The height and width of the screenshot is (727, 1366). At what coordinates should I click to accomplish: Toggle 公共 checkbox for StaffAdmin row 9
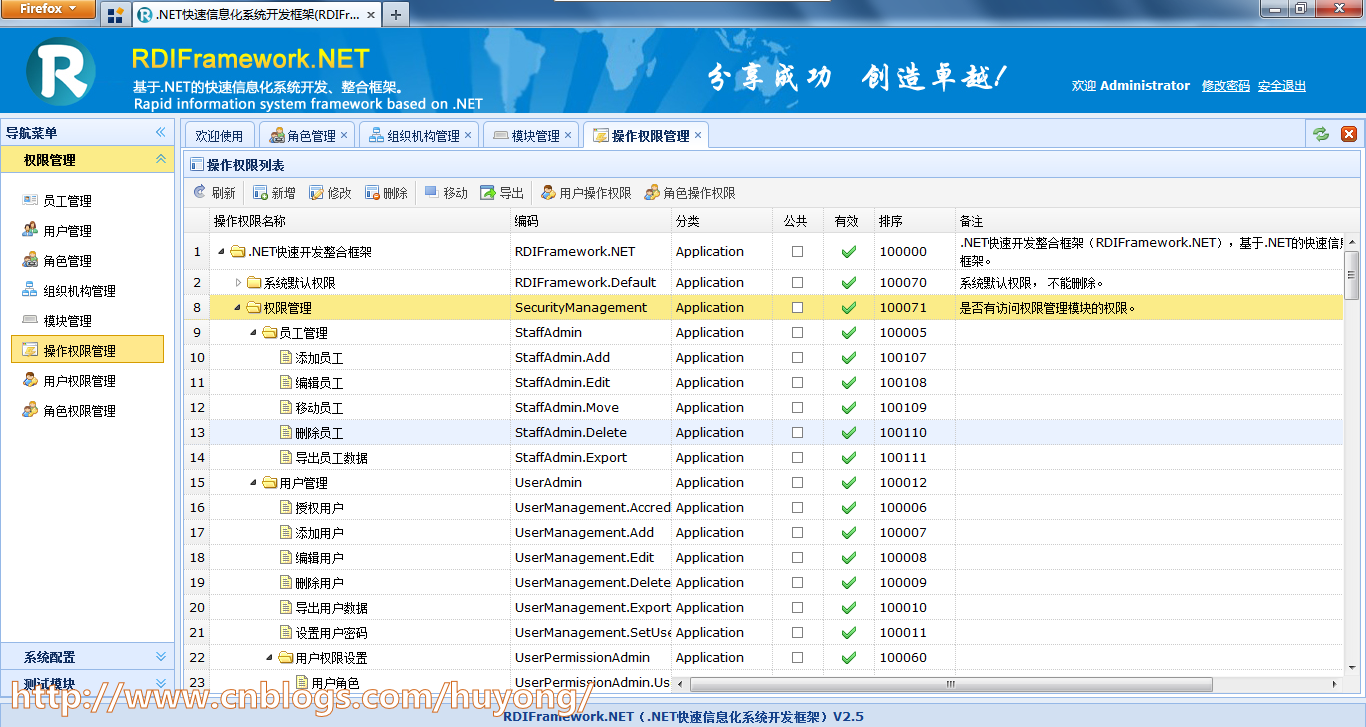(797, 333)
